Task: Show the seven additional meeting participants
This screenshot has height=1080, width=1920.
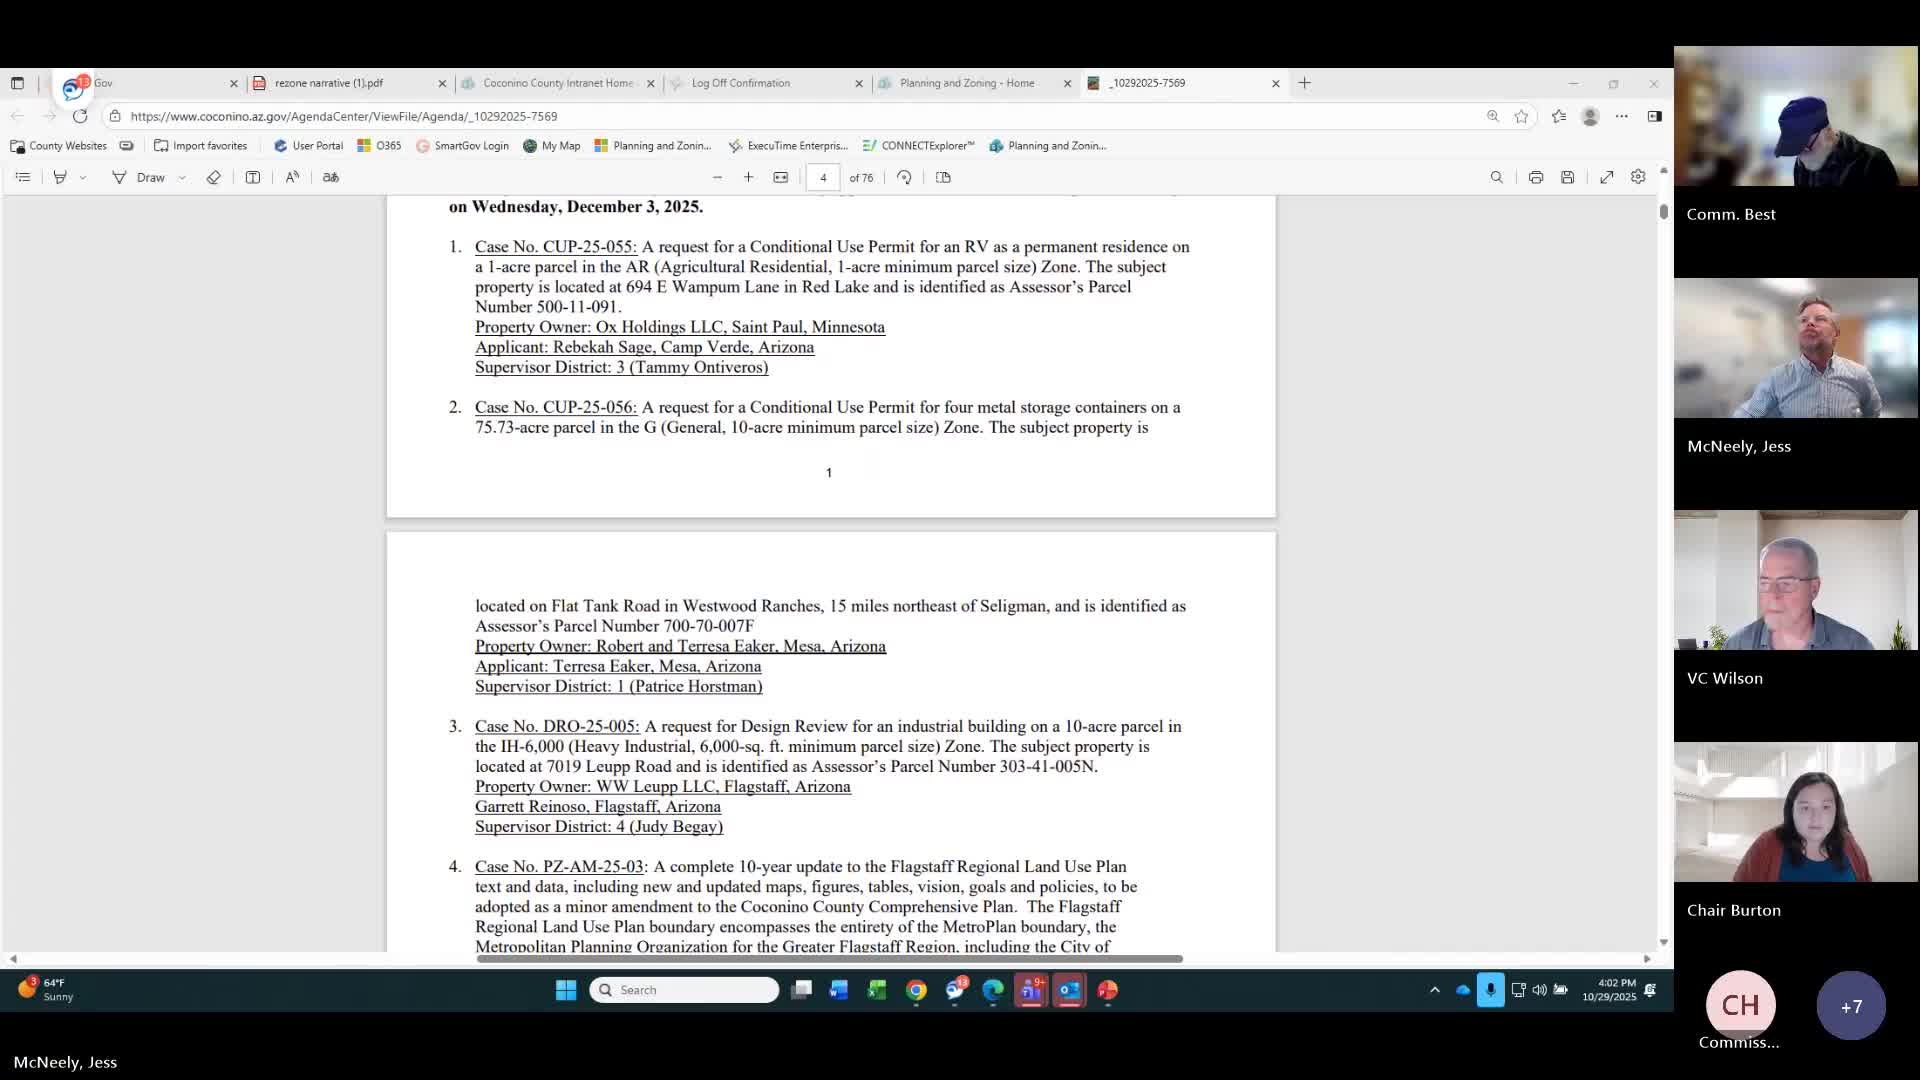Action: (x=1850, y=1006)
